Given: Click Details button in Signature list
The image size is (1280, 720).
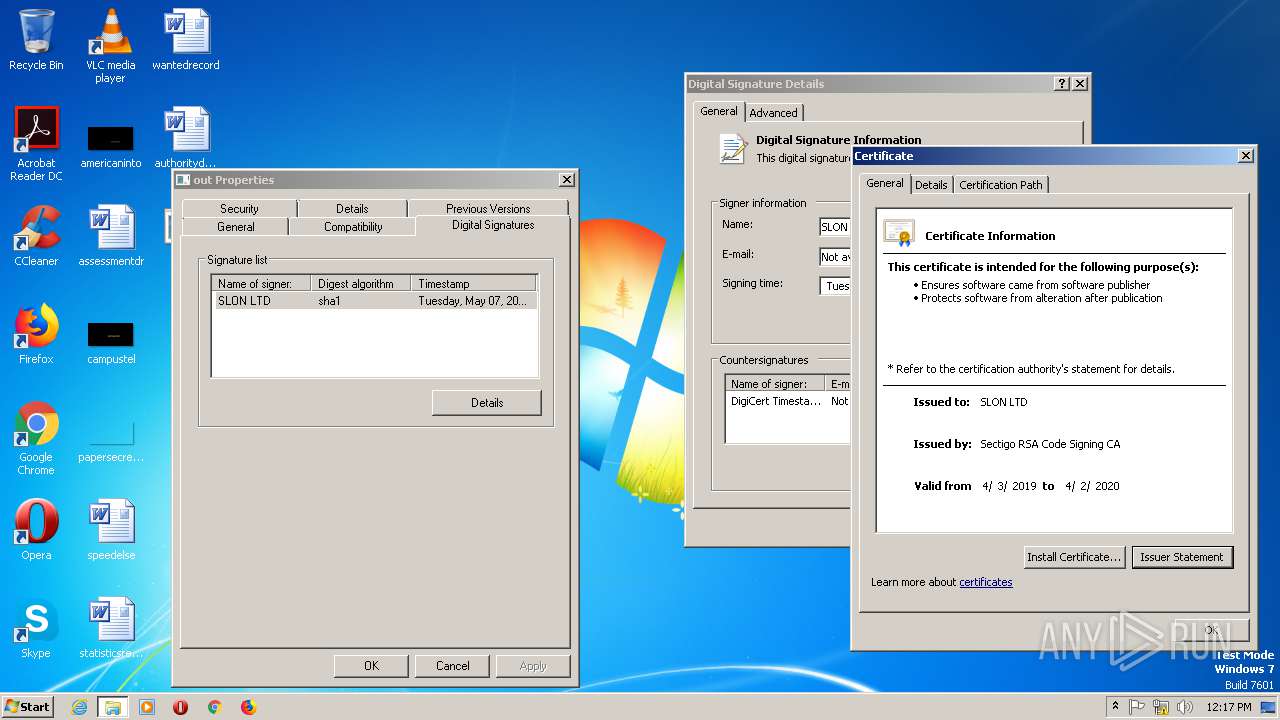Looking at the screenshot, I should (487, 402).
